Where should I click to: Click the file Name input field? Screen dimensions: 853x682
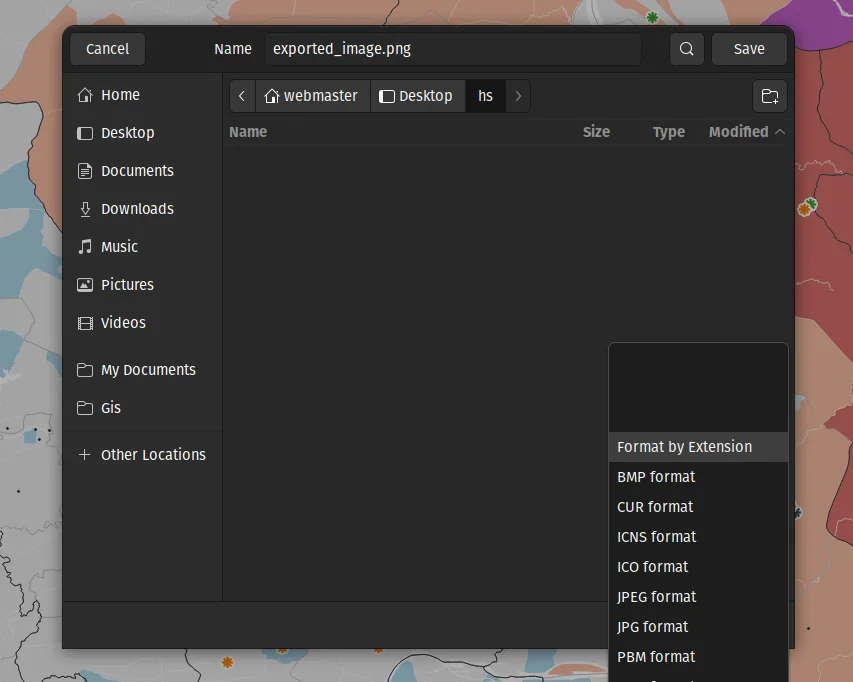click(452, 49)
